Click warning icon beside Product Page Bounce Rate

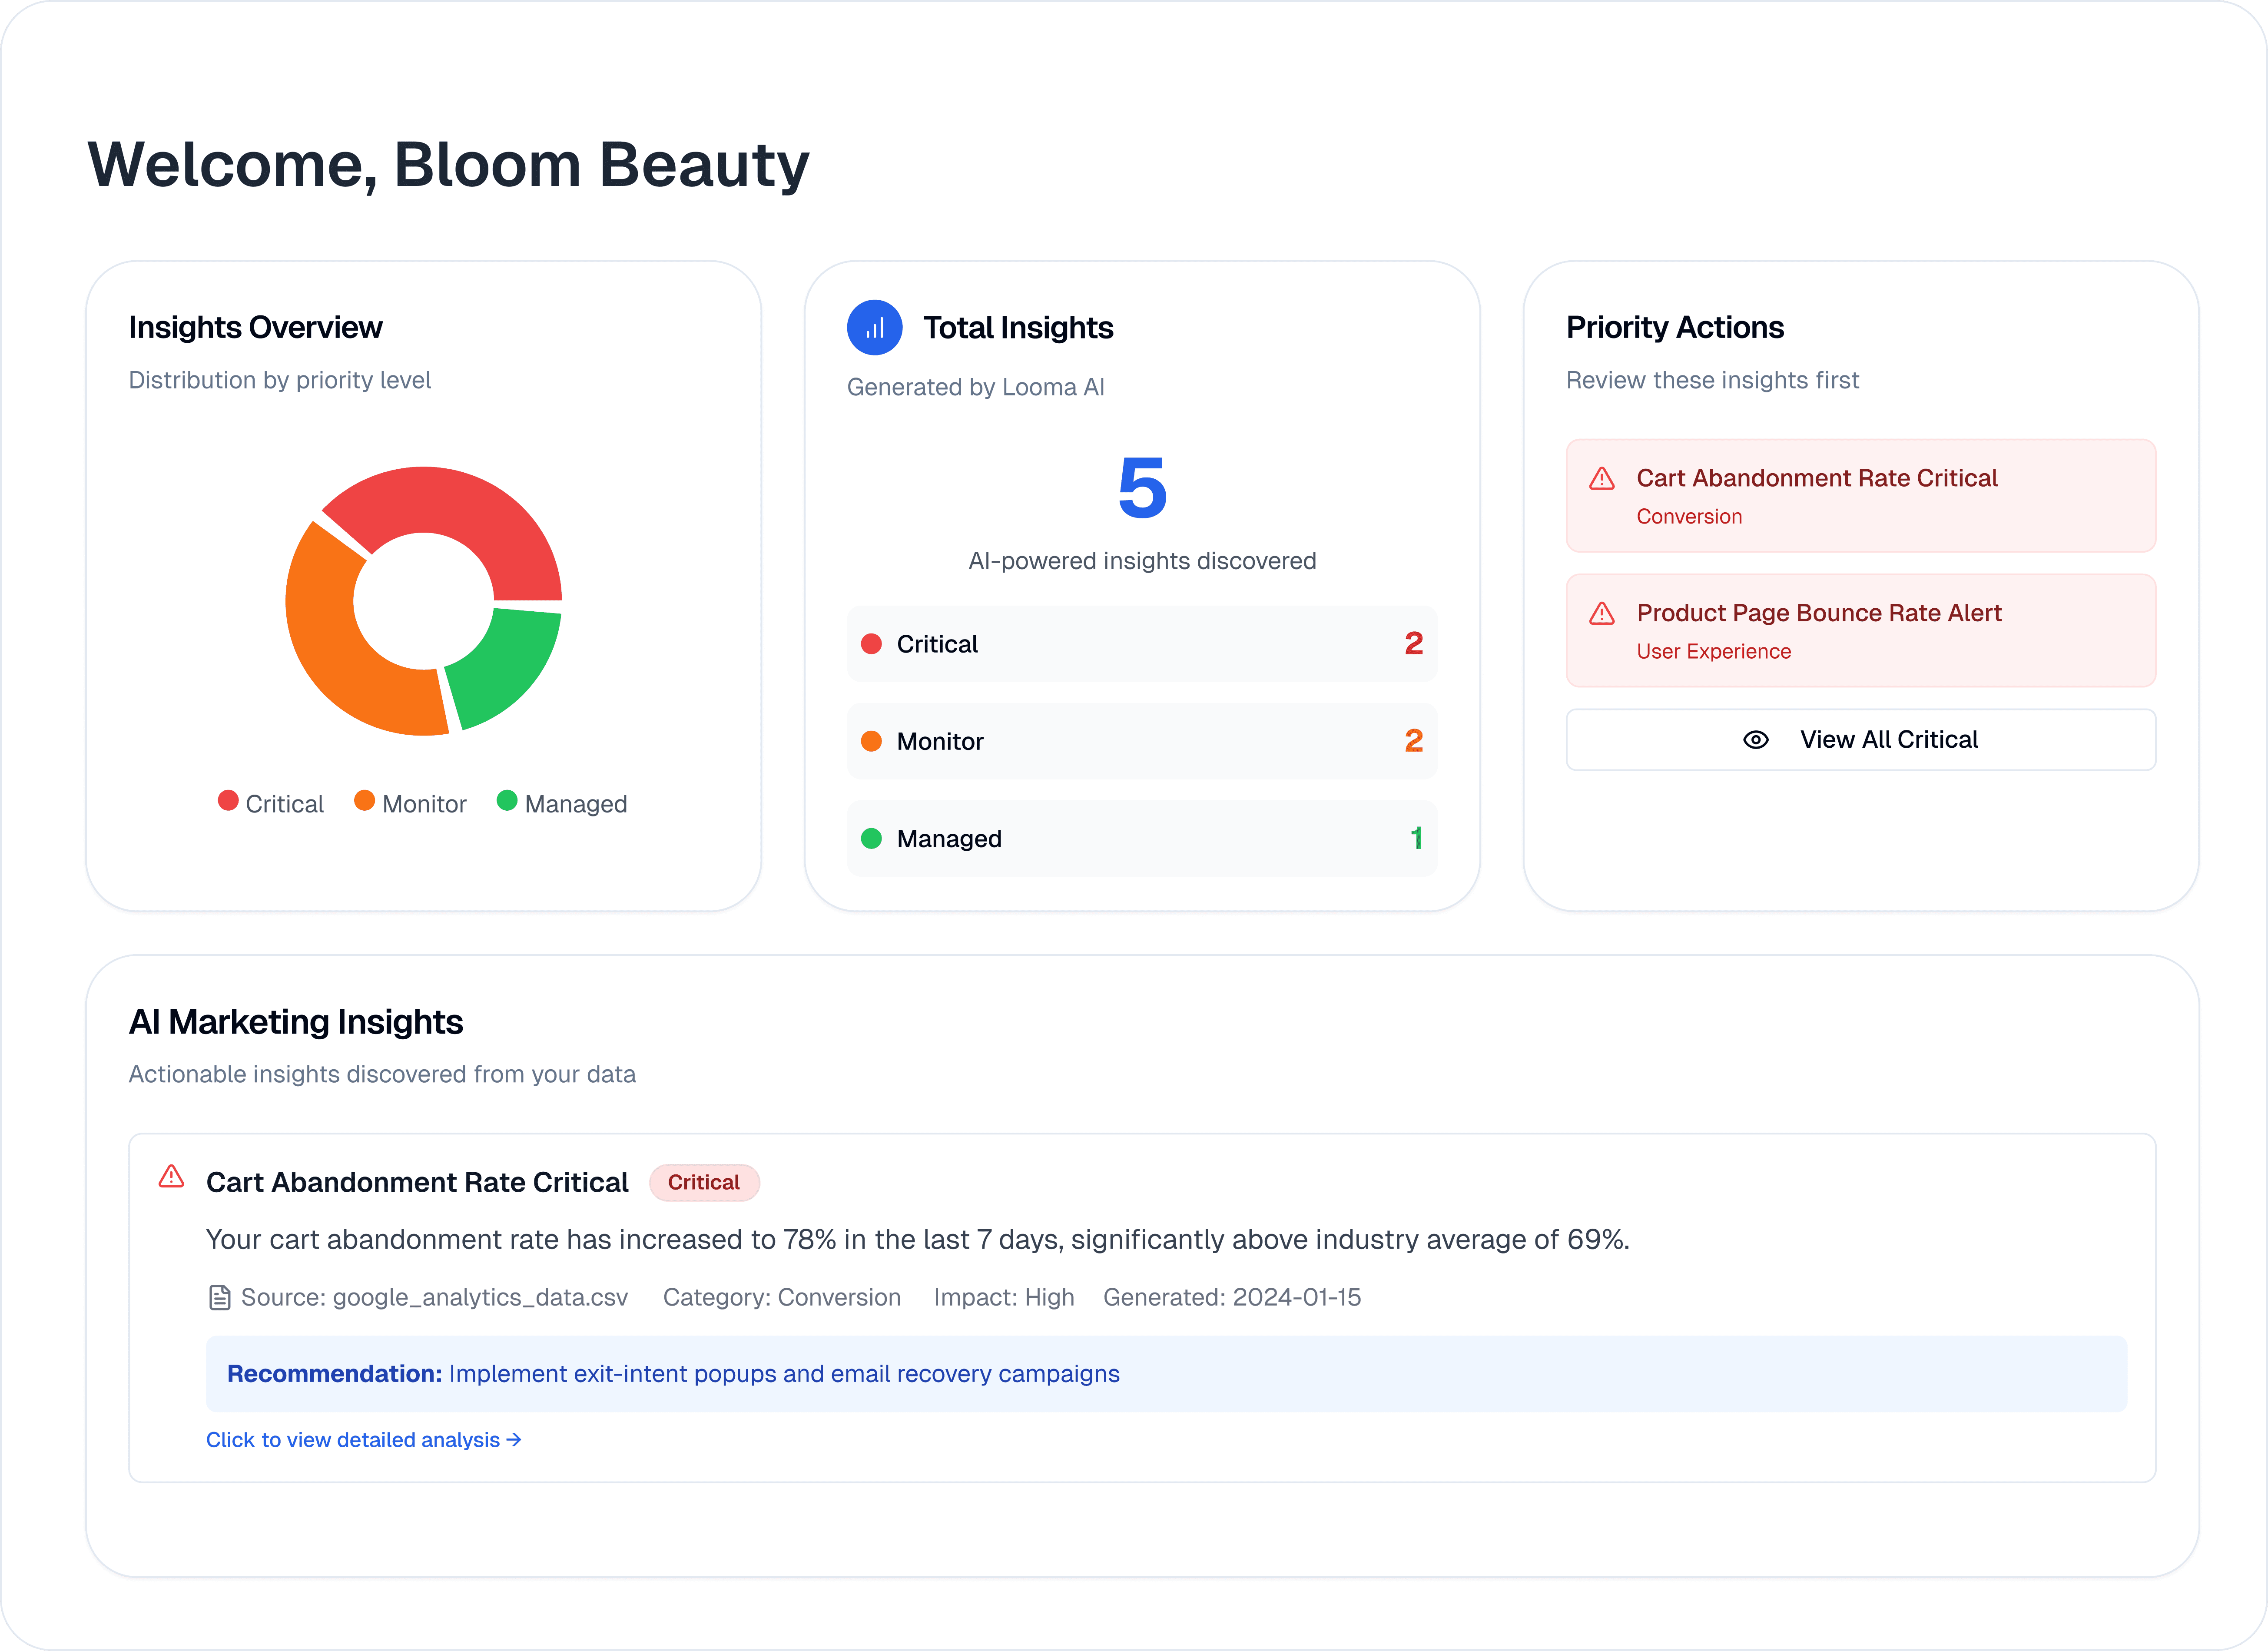pos(1602,614)
